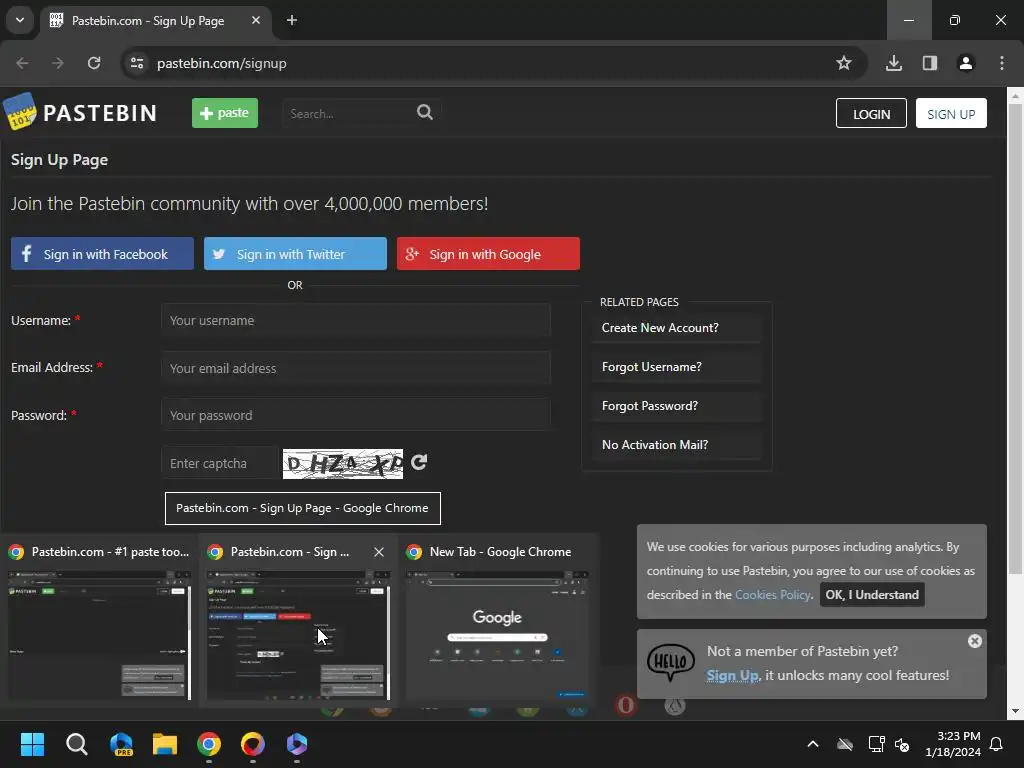Follow the Sign Up link in hello popup
This screenshot has height=768, width=1024.
click(x=733, y=675)
